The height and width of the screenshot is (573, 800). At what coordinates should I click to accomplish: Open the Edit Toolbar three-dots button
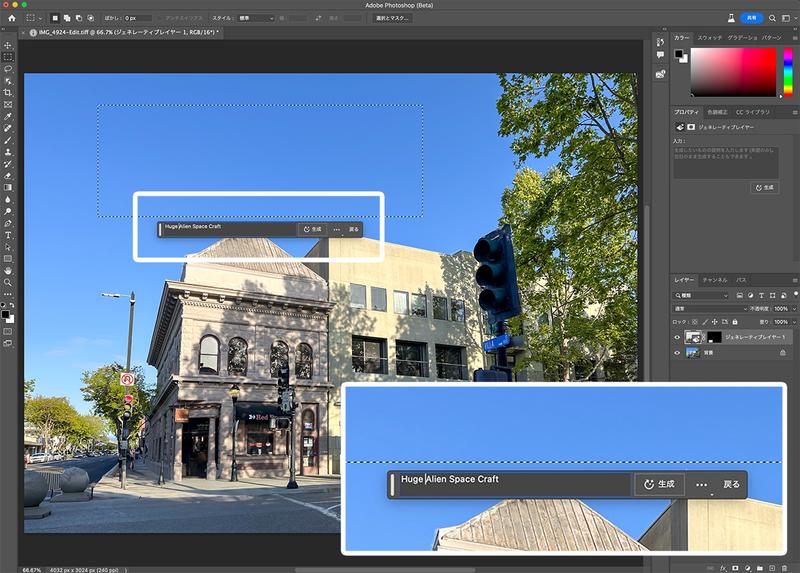click(8, 294)
